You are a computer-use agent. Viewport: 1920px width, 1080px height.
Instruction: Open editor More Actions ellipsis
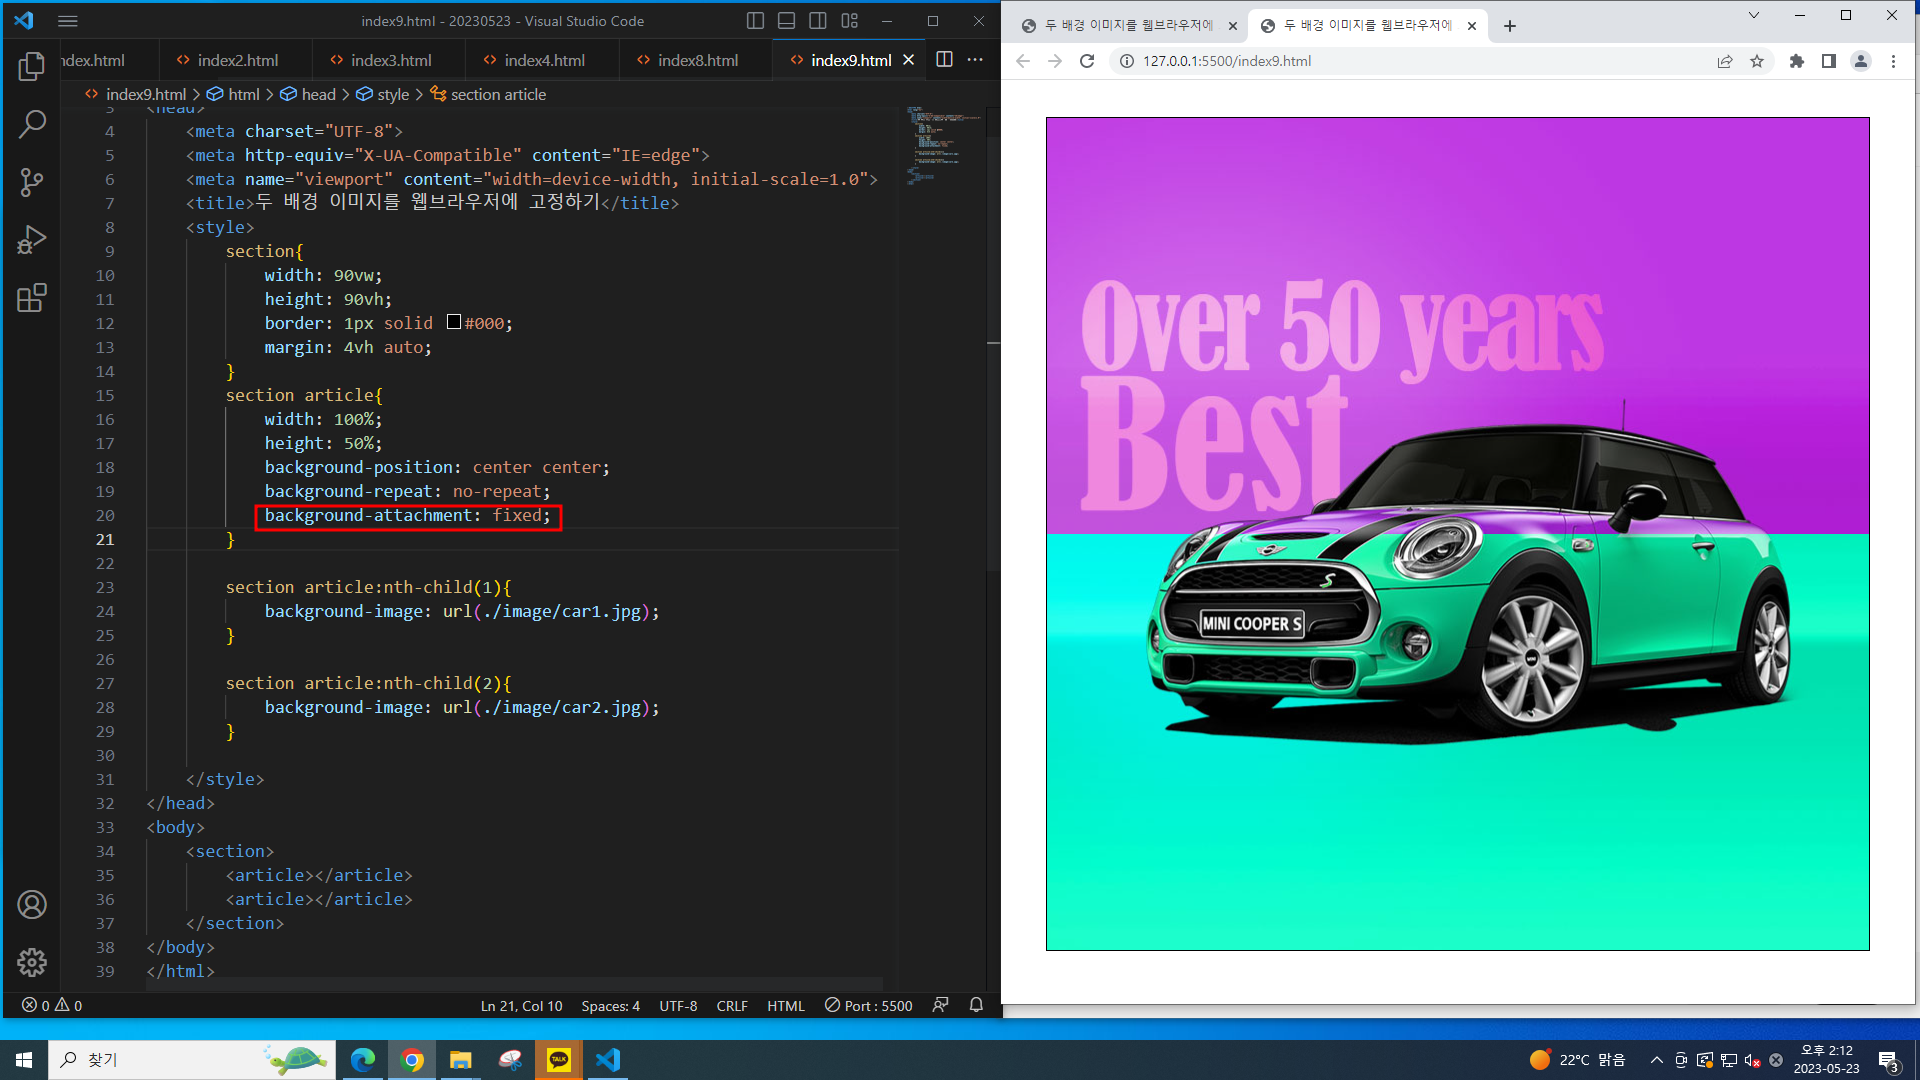pos(975,60)
